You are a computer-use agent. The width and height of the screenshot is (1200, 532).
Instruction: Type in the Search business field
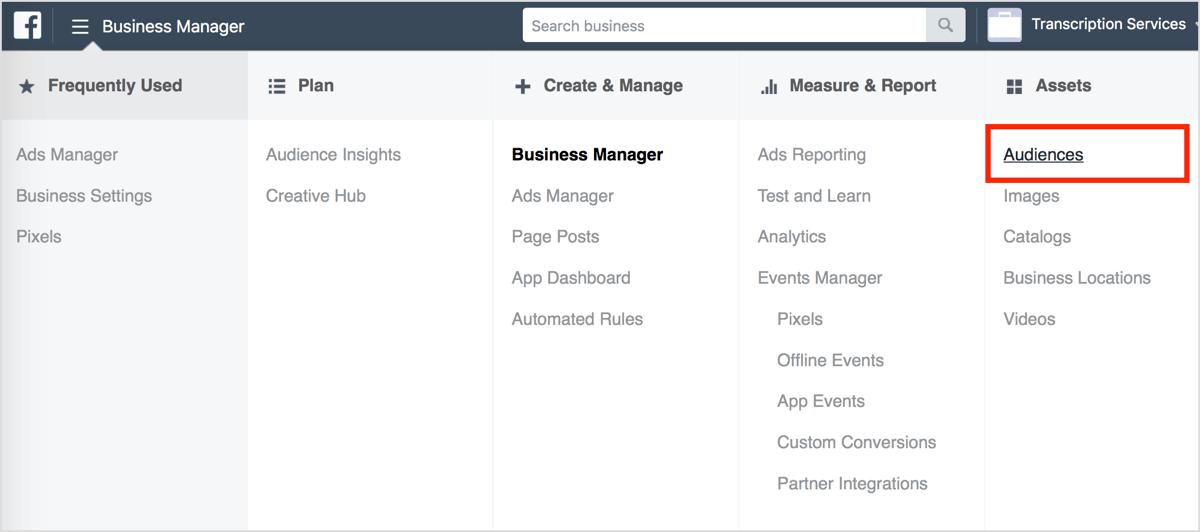(x=724, y=26)
